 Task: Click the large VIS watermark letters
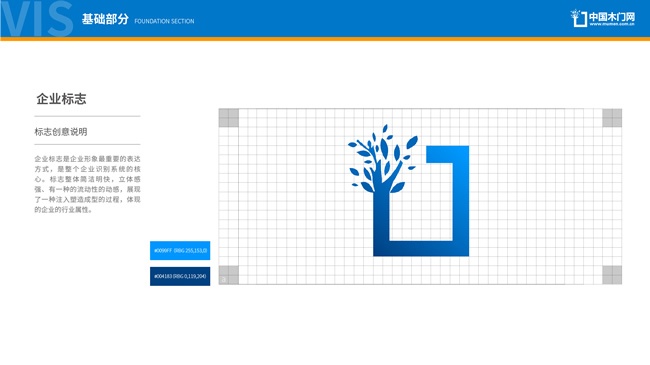click(x=36, y=19)
